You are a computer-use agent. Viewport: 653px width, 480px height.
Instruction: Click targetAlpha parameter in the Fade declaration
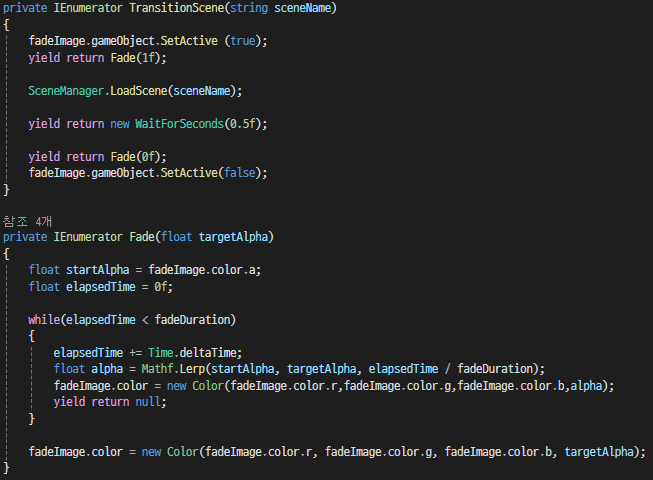[233, 237]
